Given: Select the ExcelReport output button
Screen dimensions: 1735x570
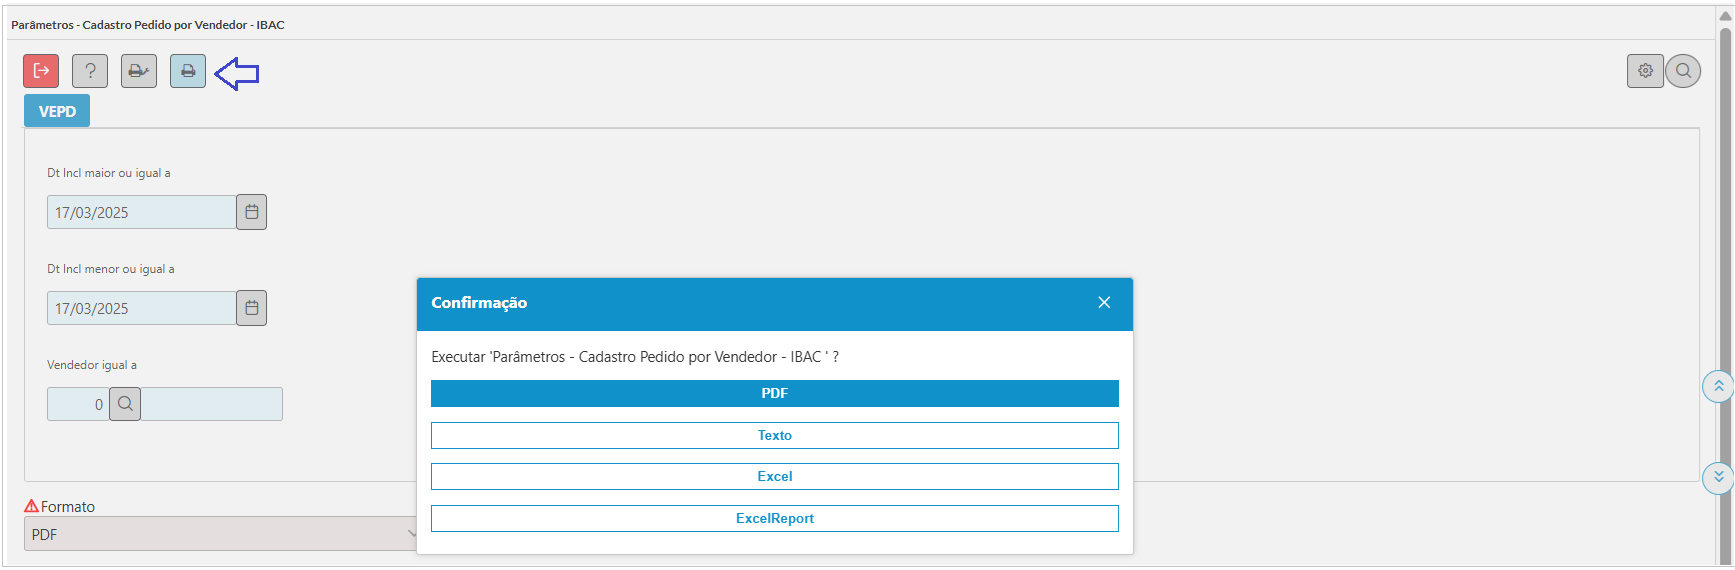Looking at the screenshot, I should (x=775, y=518).
